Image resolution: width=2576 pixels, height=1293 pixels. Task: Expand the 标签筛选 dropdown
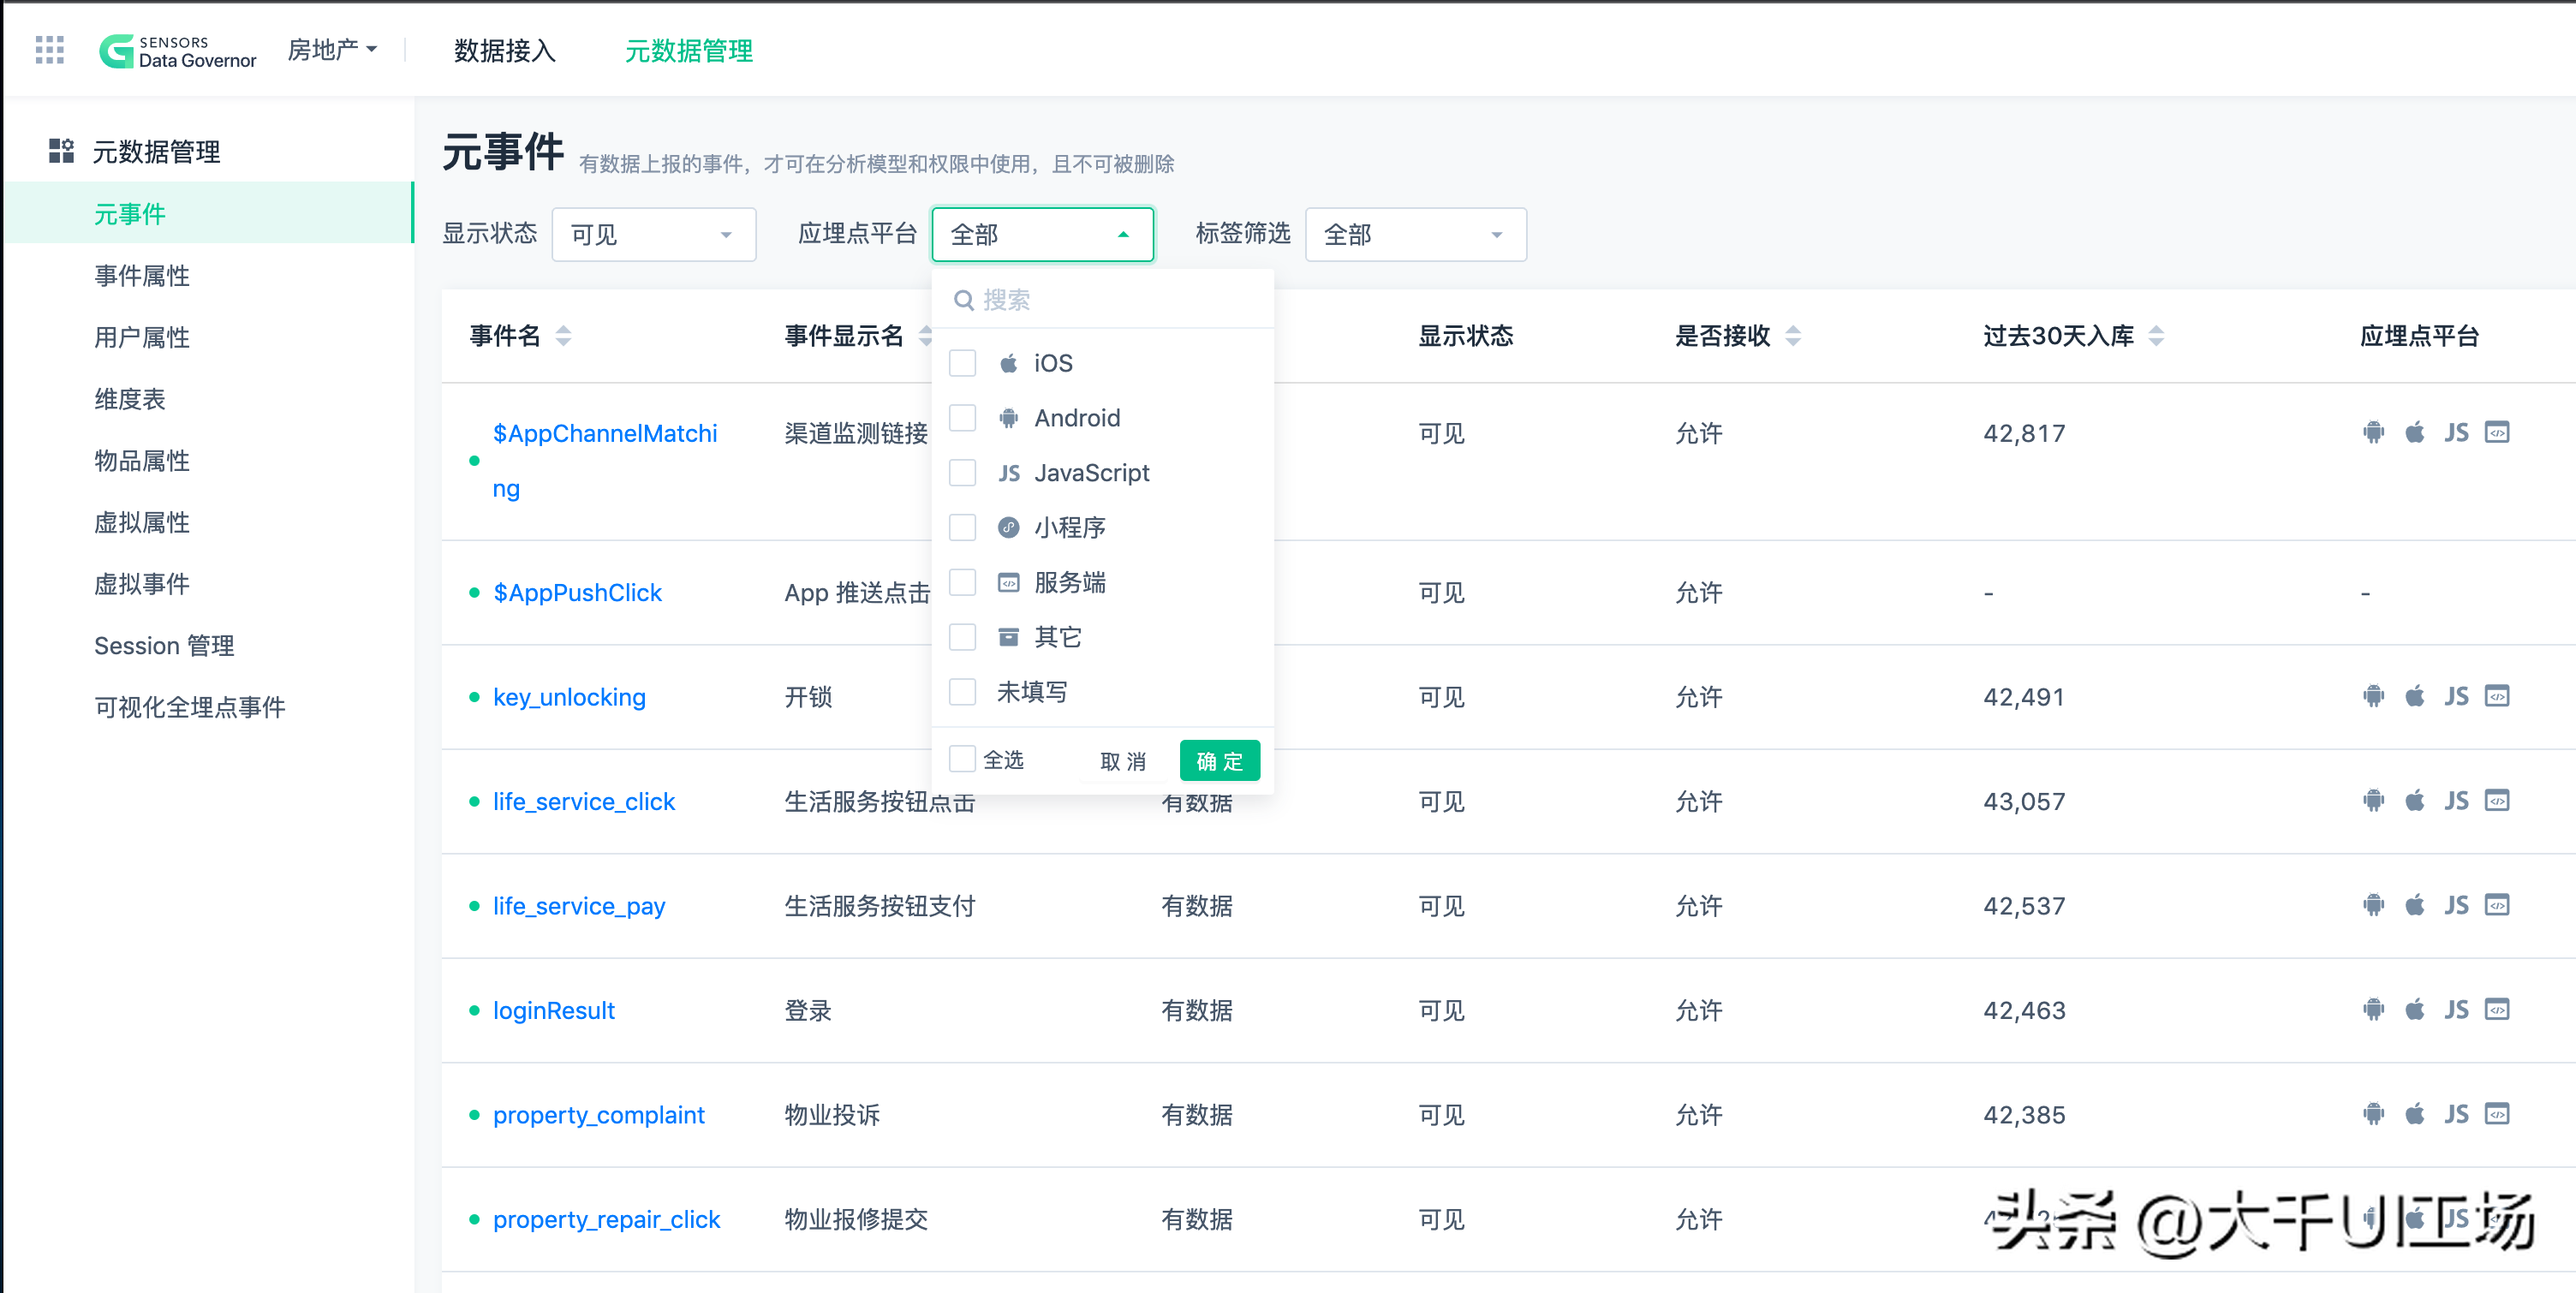[1414, 235]
